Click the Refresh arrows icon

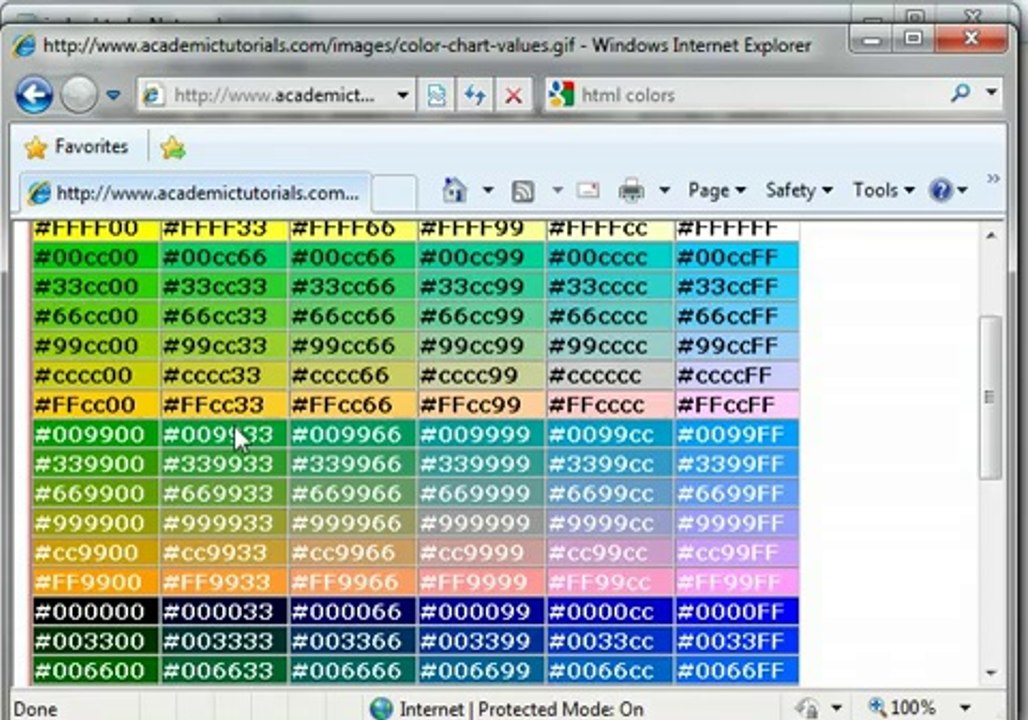pos(475,96)
